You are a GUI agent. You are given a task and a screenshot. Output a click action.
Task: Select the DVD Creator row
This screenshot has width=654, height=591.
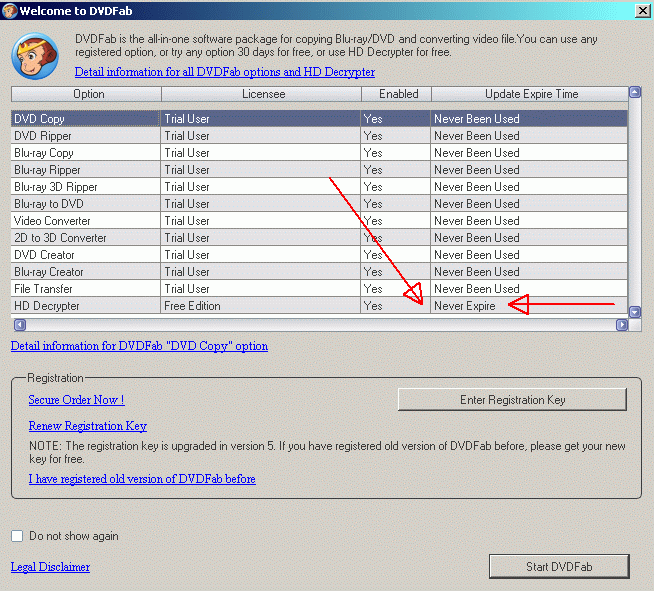pyautogui.click(x=319, y=255)
